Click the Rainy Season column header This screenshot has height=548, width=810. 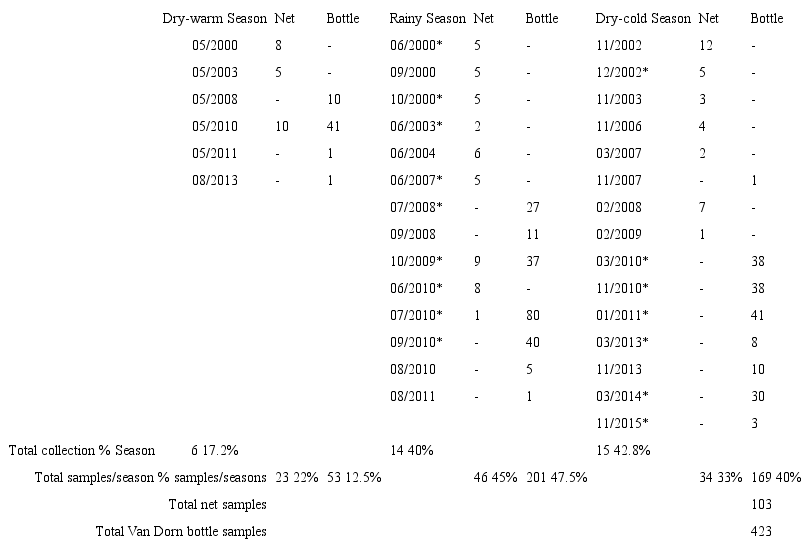pyautogui.click(x=427, y=19)
